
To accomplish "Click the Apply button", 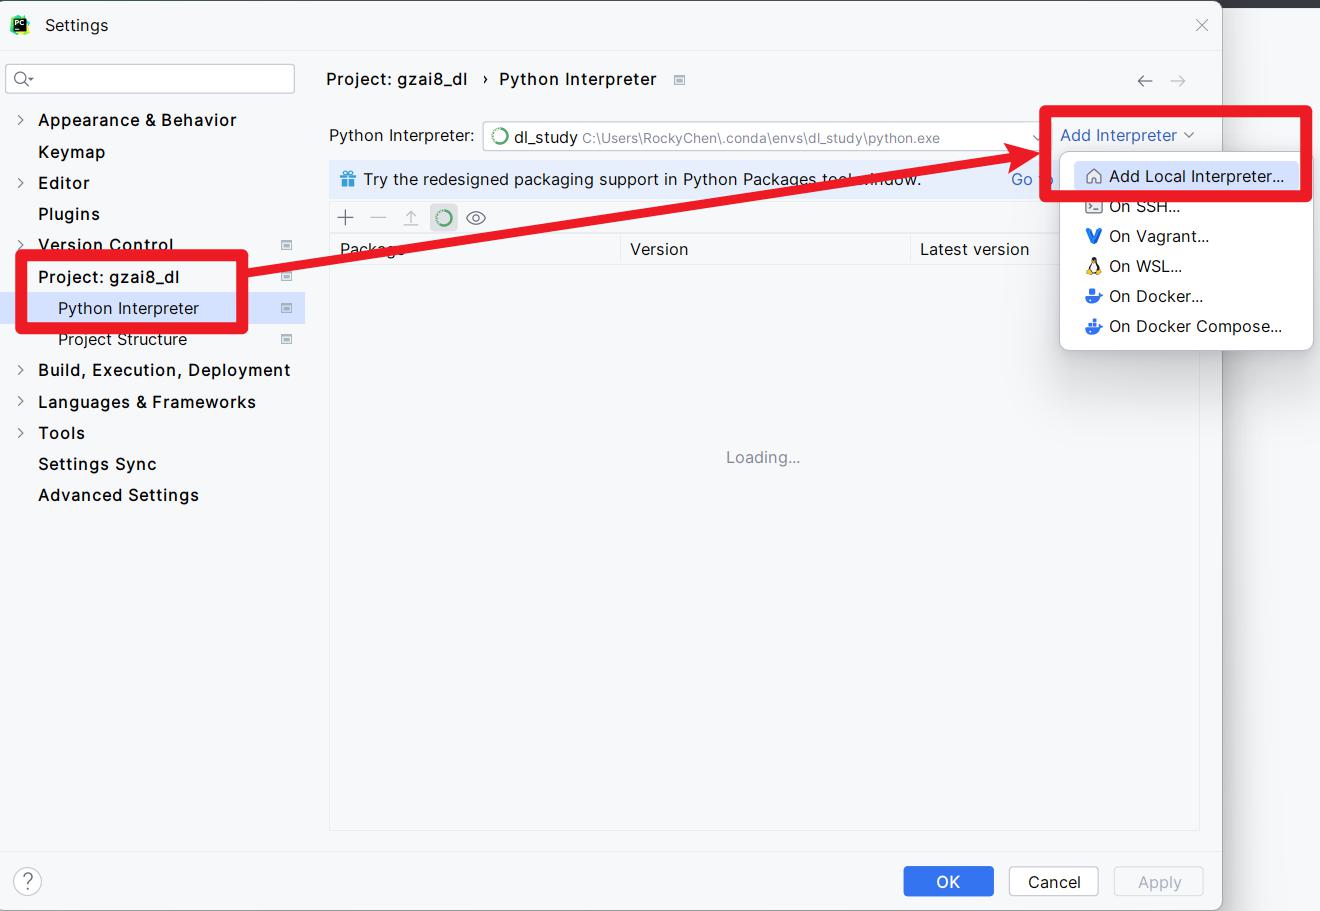I will pos(1159,881).
